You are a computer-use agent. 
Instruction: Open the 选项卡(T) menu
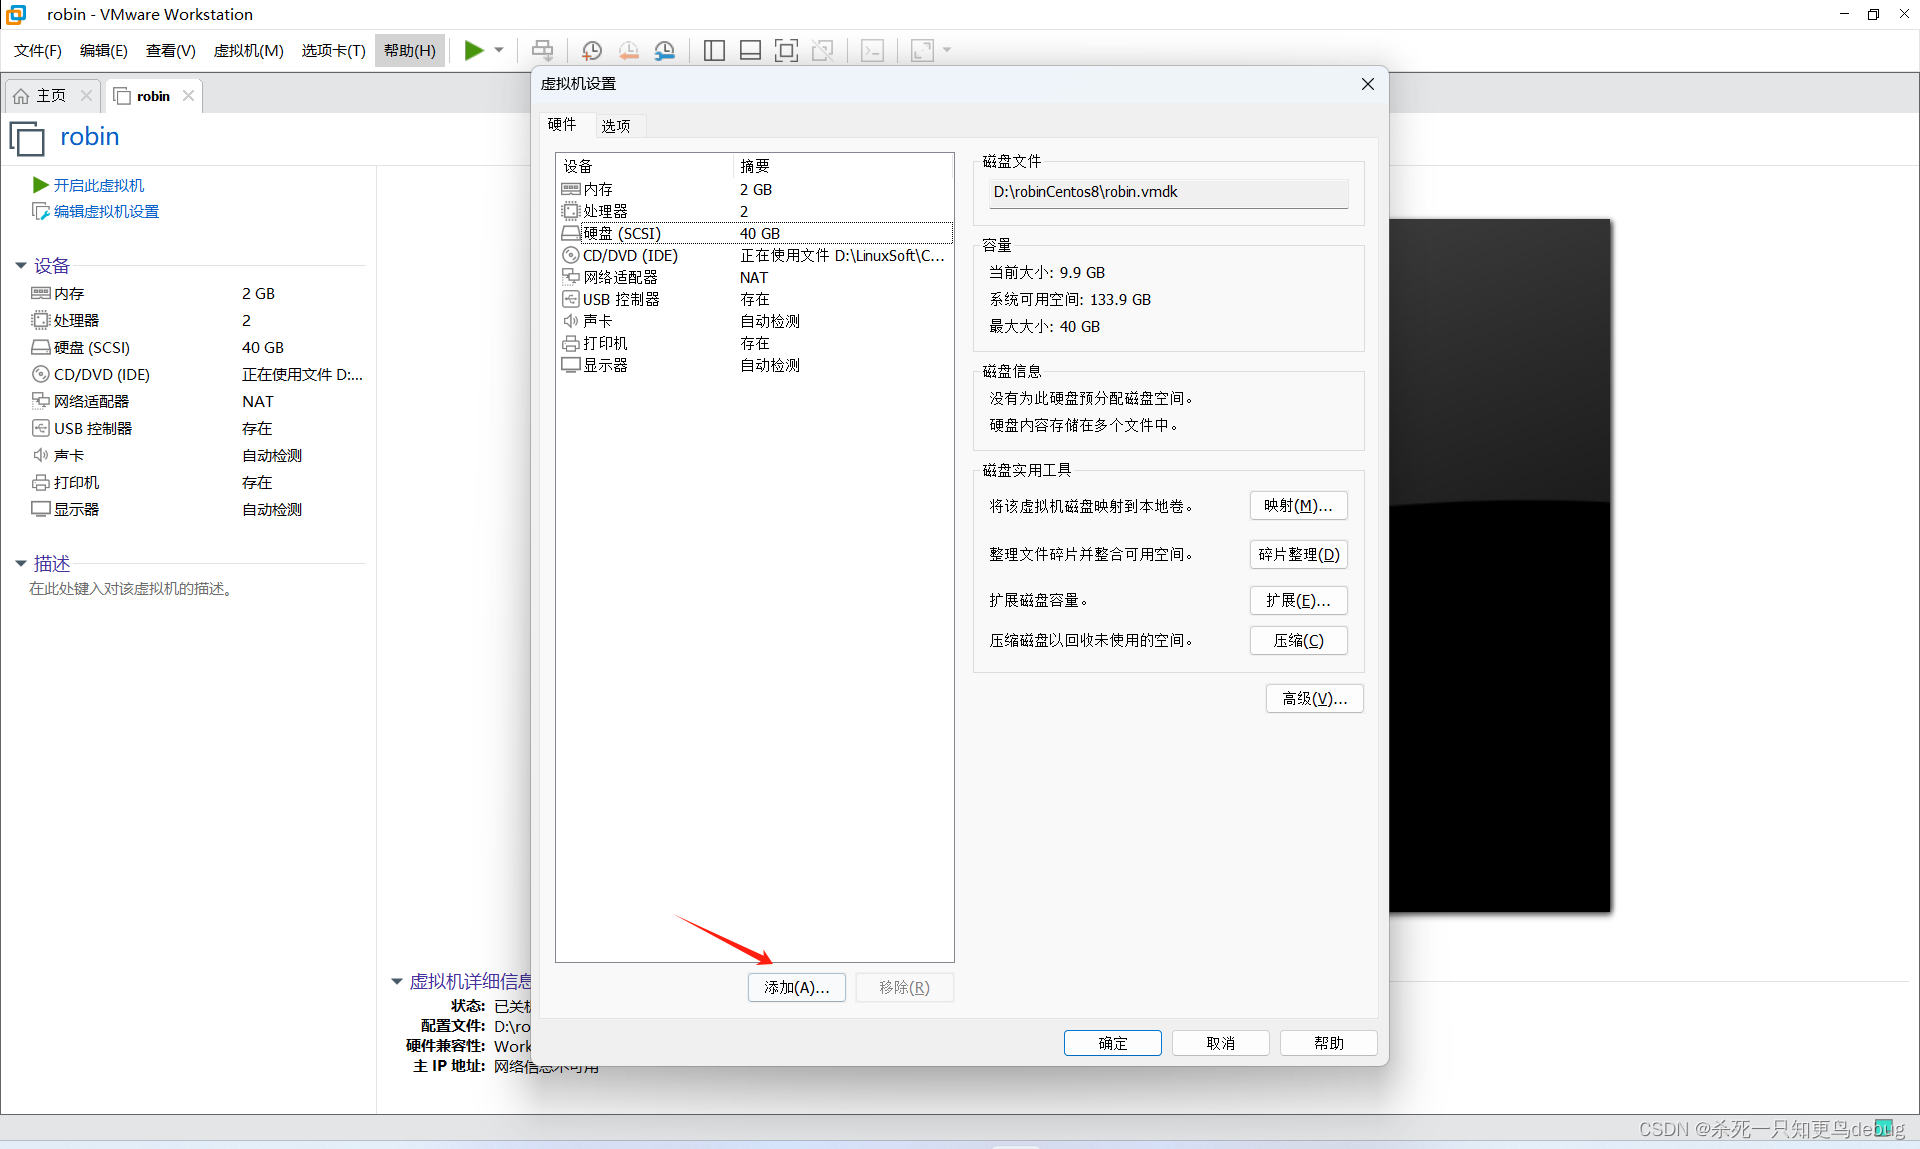[x=334, y=50]
